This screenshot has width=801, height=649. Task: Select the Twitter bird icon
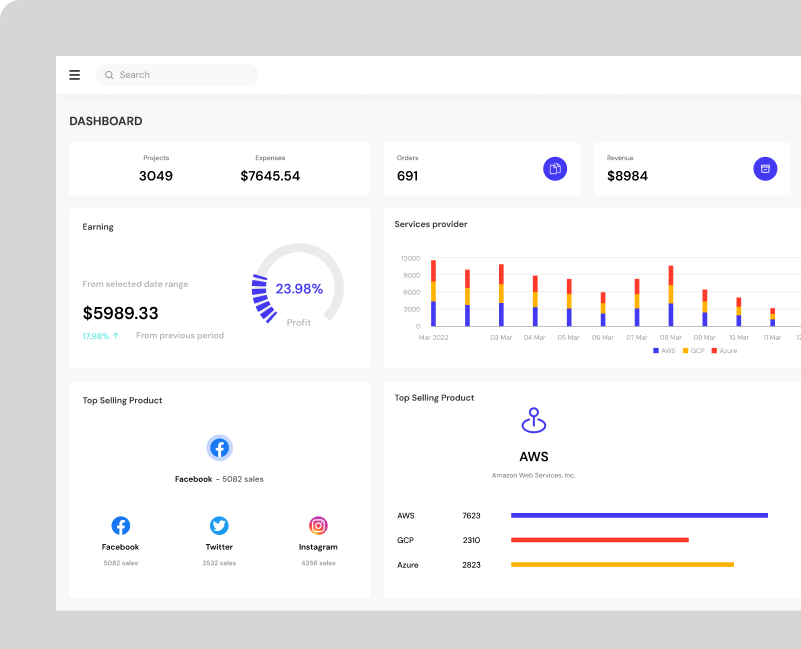click(x=219, y=525)
